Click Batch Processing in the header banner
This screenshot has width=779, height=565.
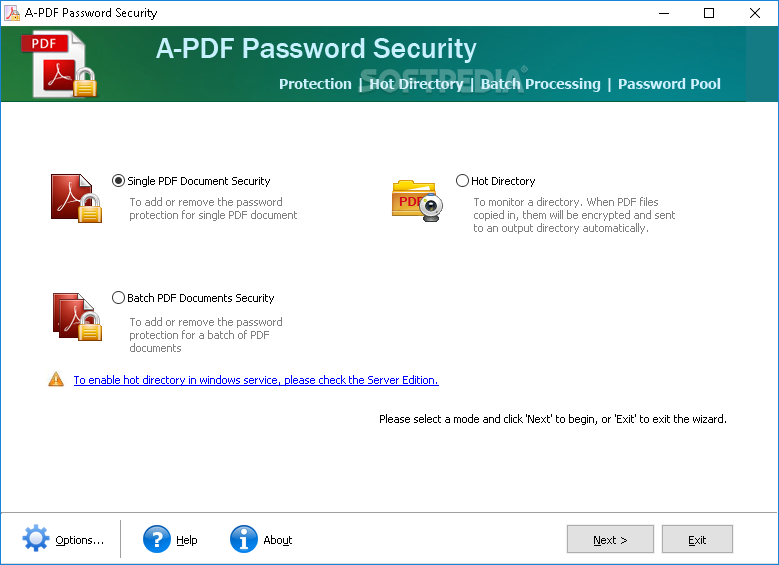click(541, 84)
